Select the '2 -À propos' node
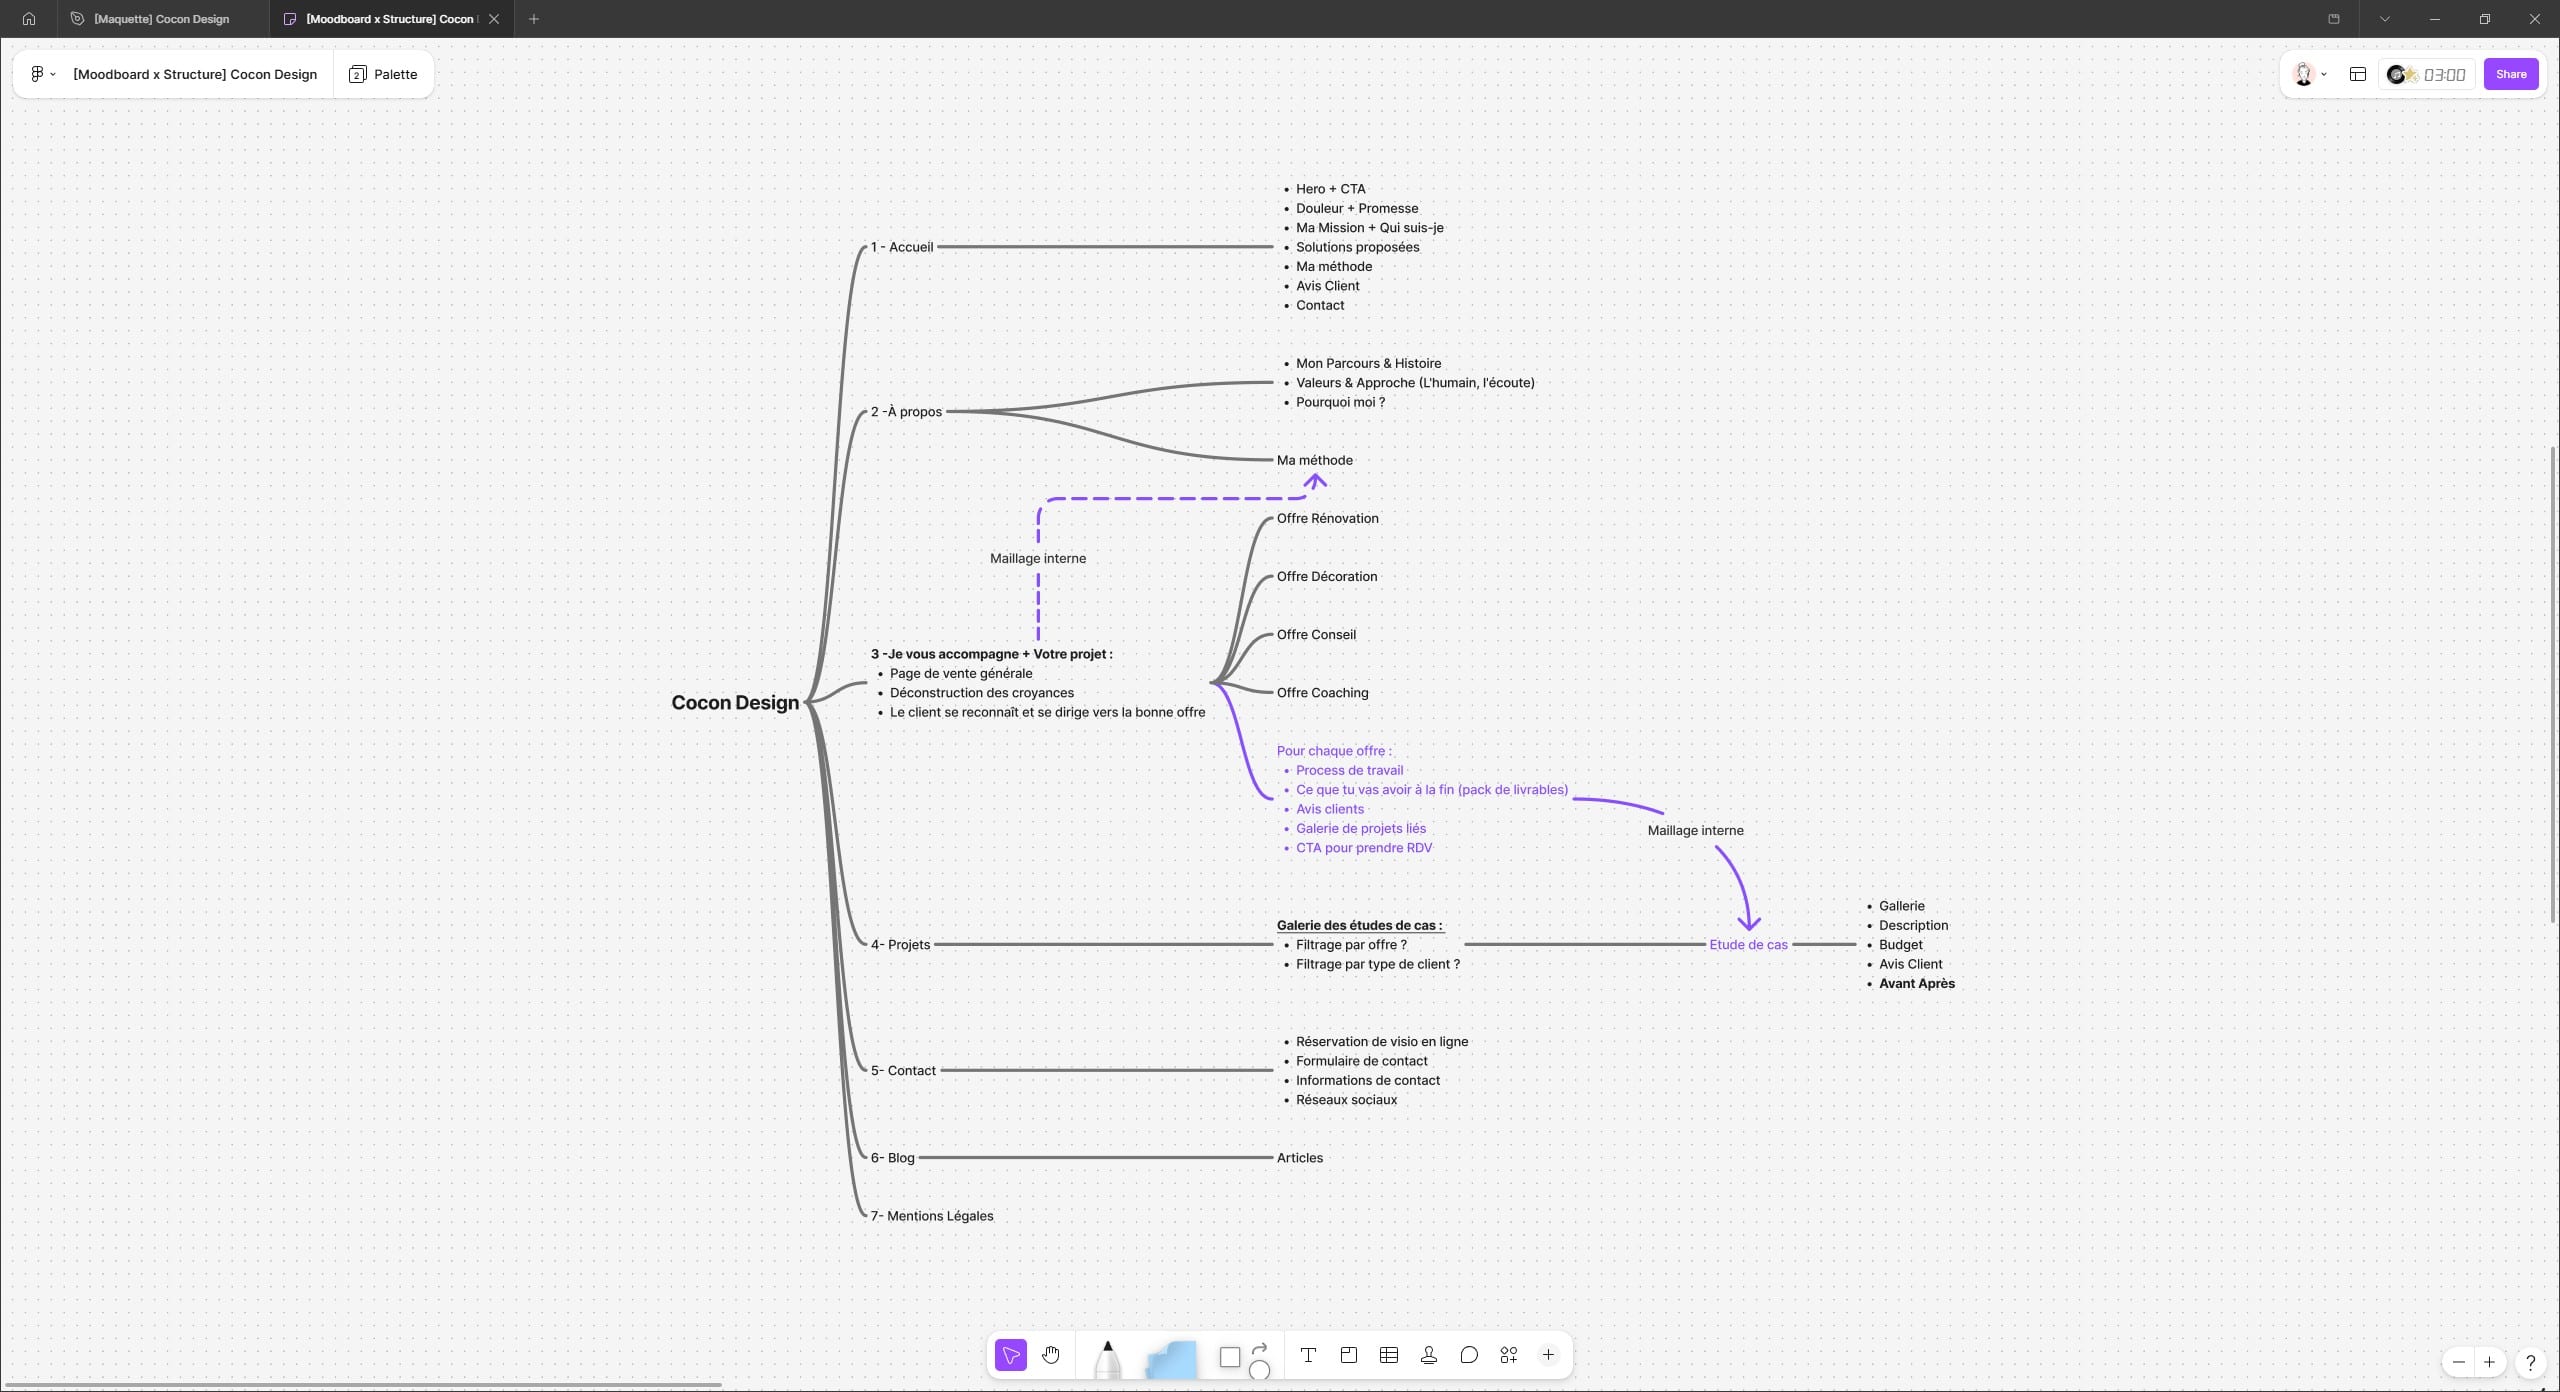The width and height of the screenshot is (2560, 1392). [x=906, y=411]
